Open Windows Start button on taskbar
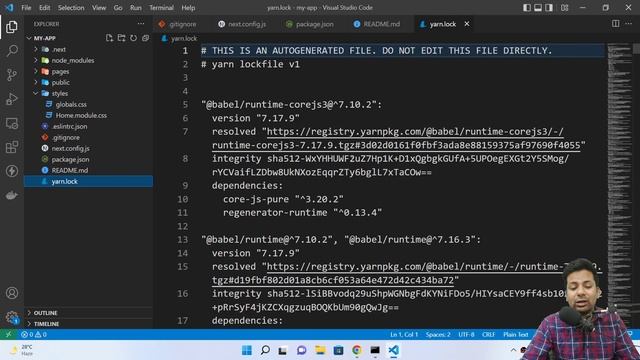The image size is (640, 360). pyautogui.click(x=247, y=350)
